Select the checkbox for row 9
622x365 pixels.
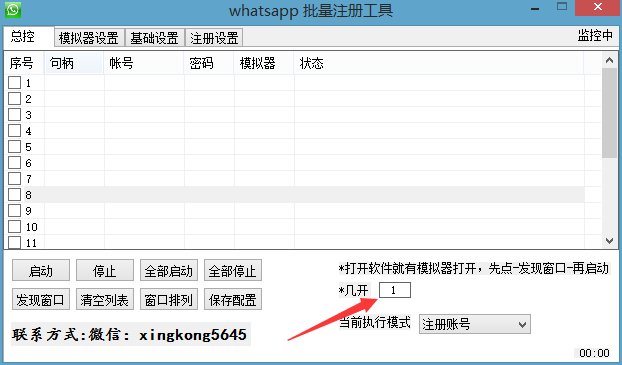15,211
